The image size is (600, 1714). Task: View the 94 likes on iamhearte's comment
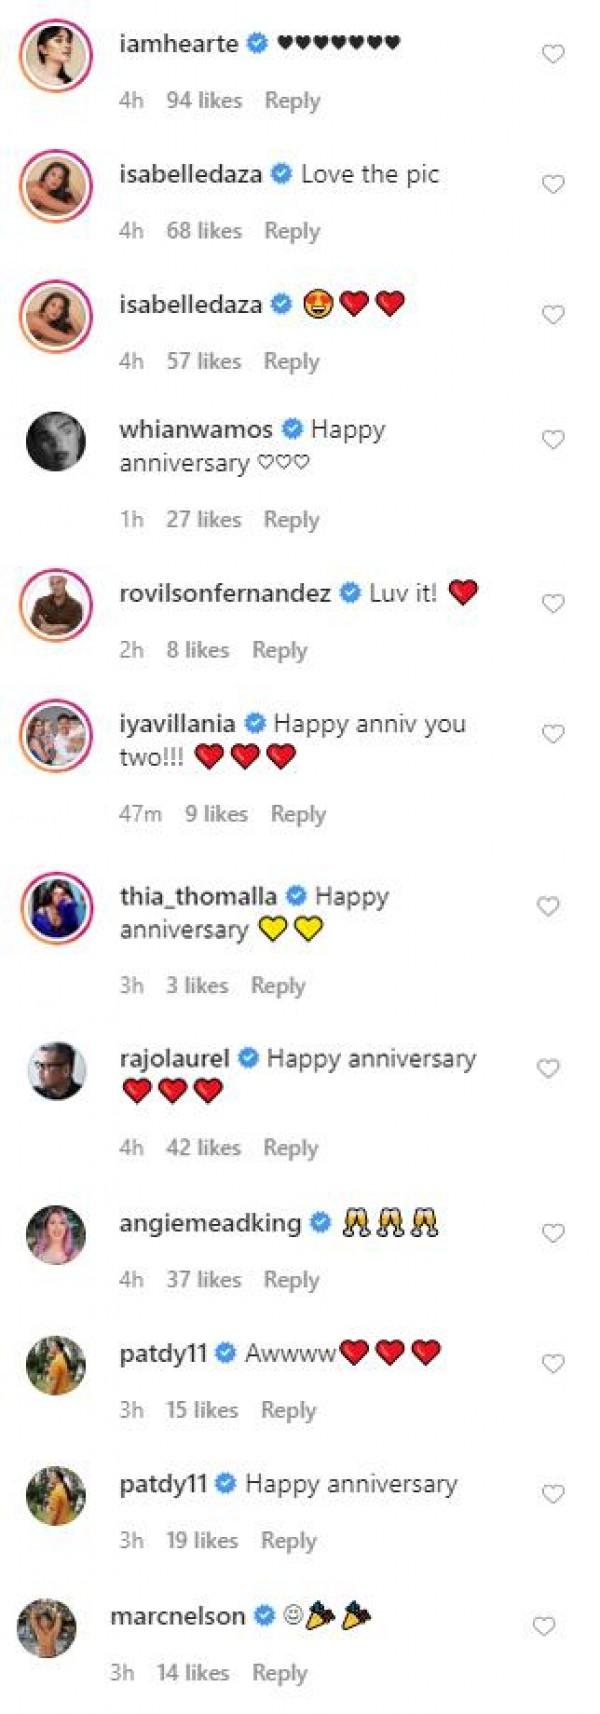(204, 100)
